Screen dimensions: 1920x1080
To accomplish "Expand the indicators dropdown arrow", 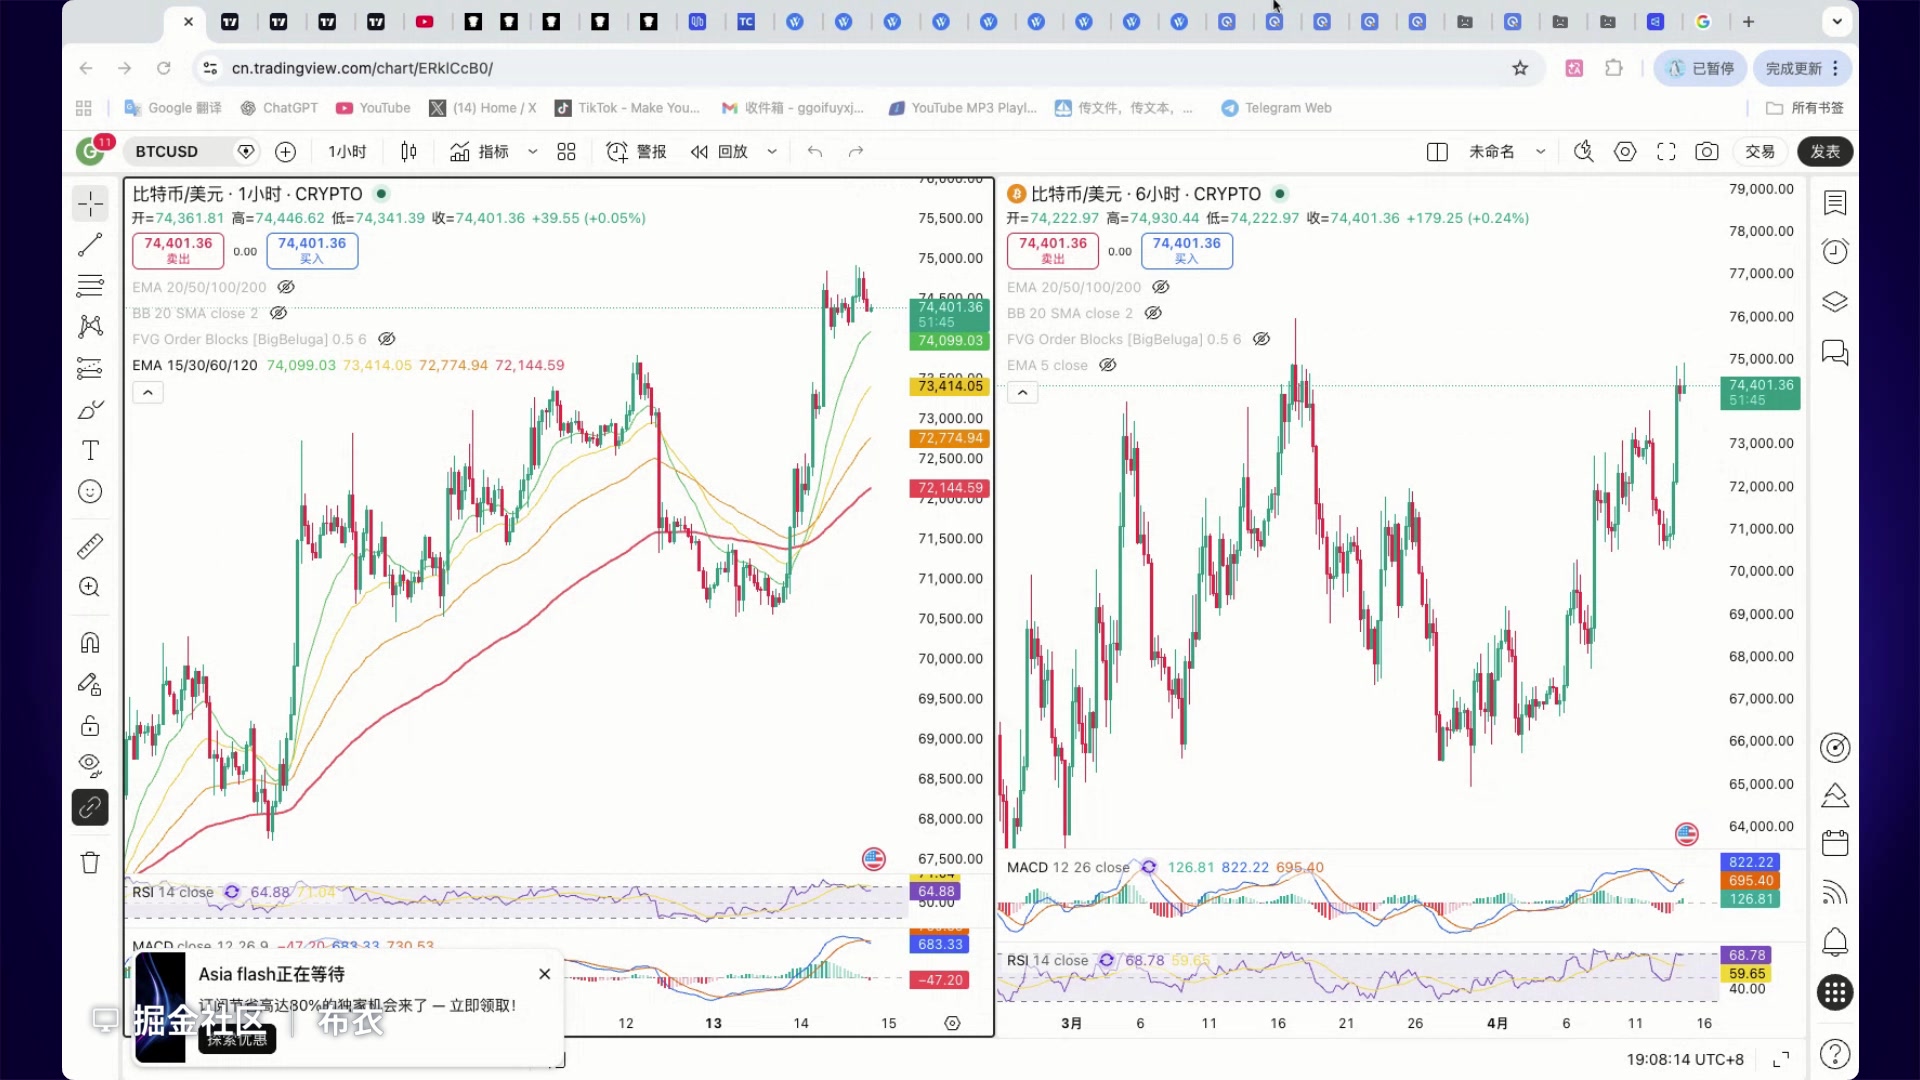I will 533,152.
